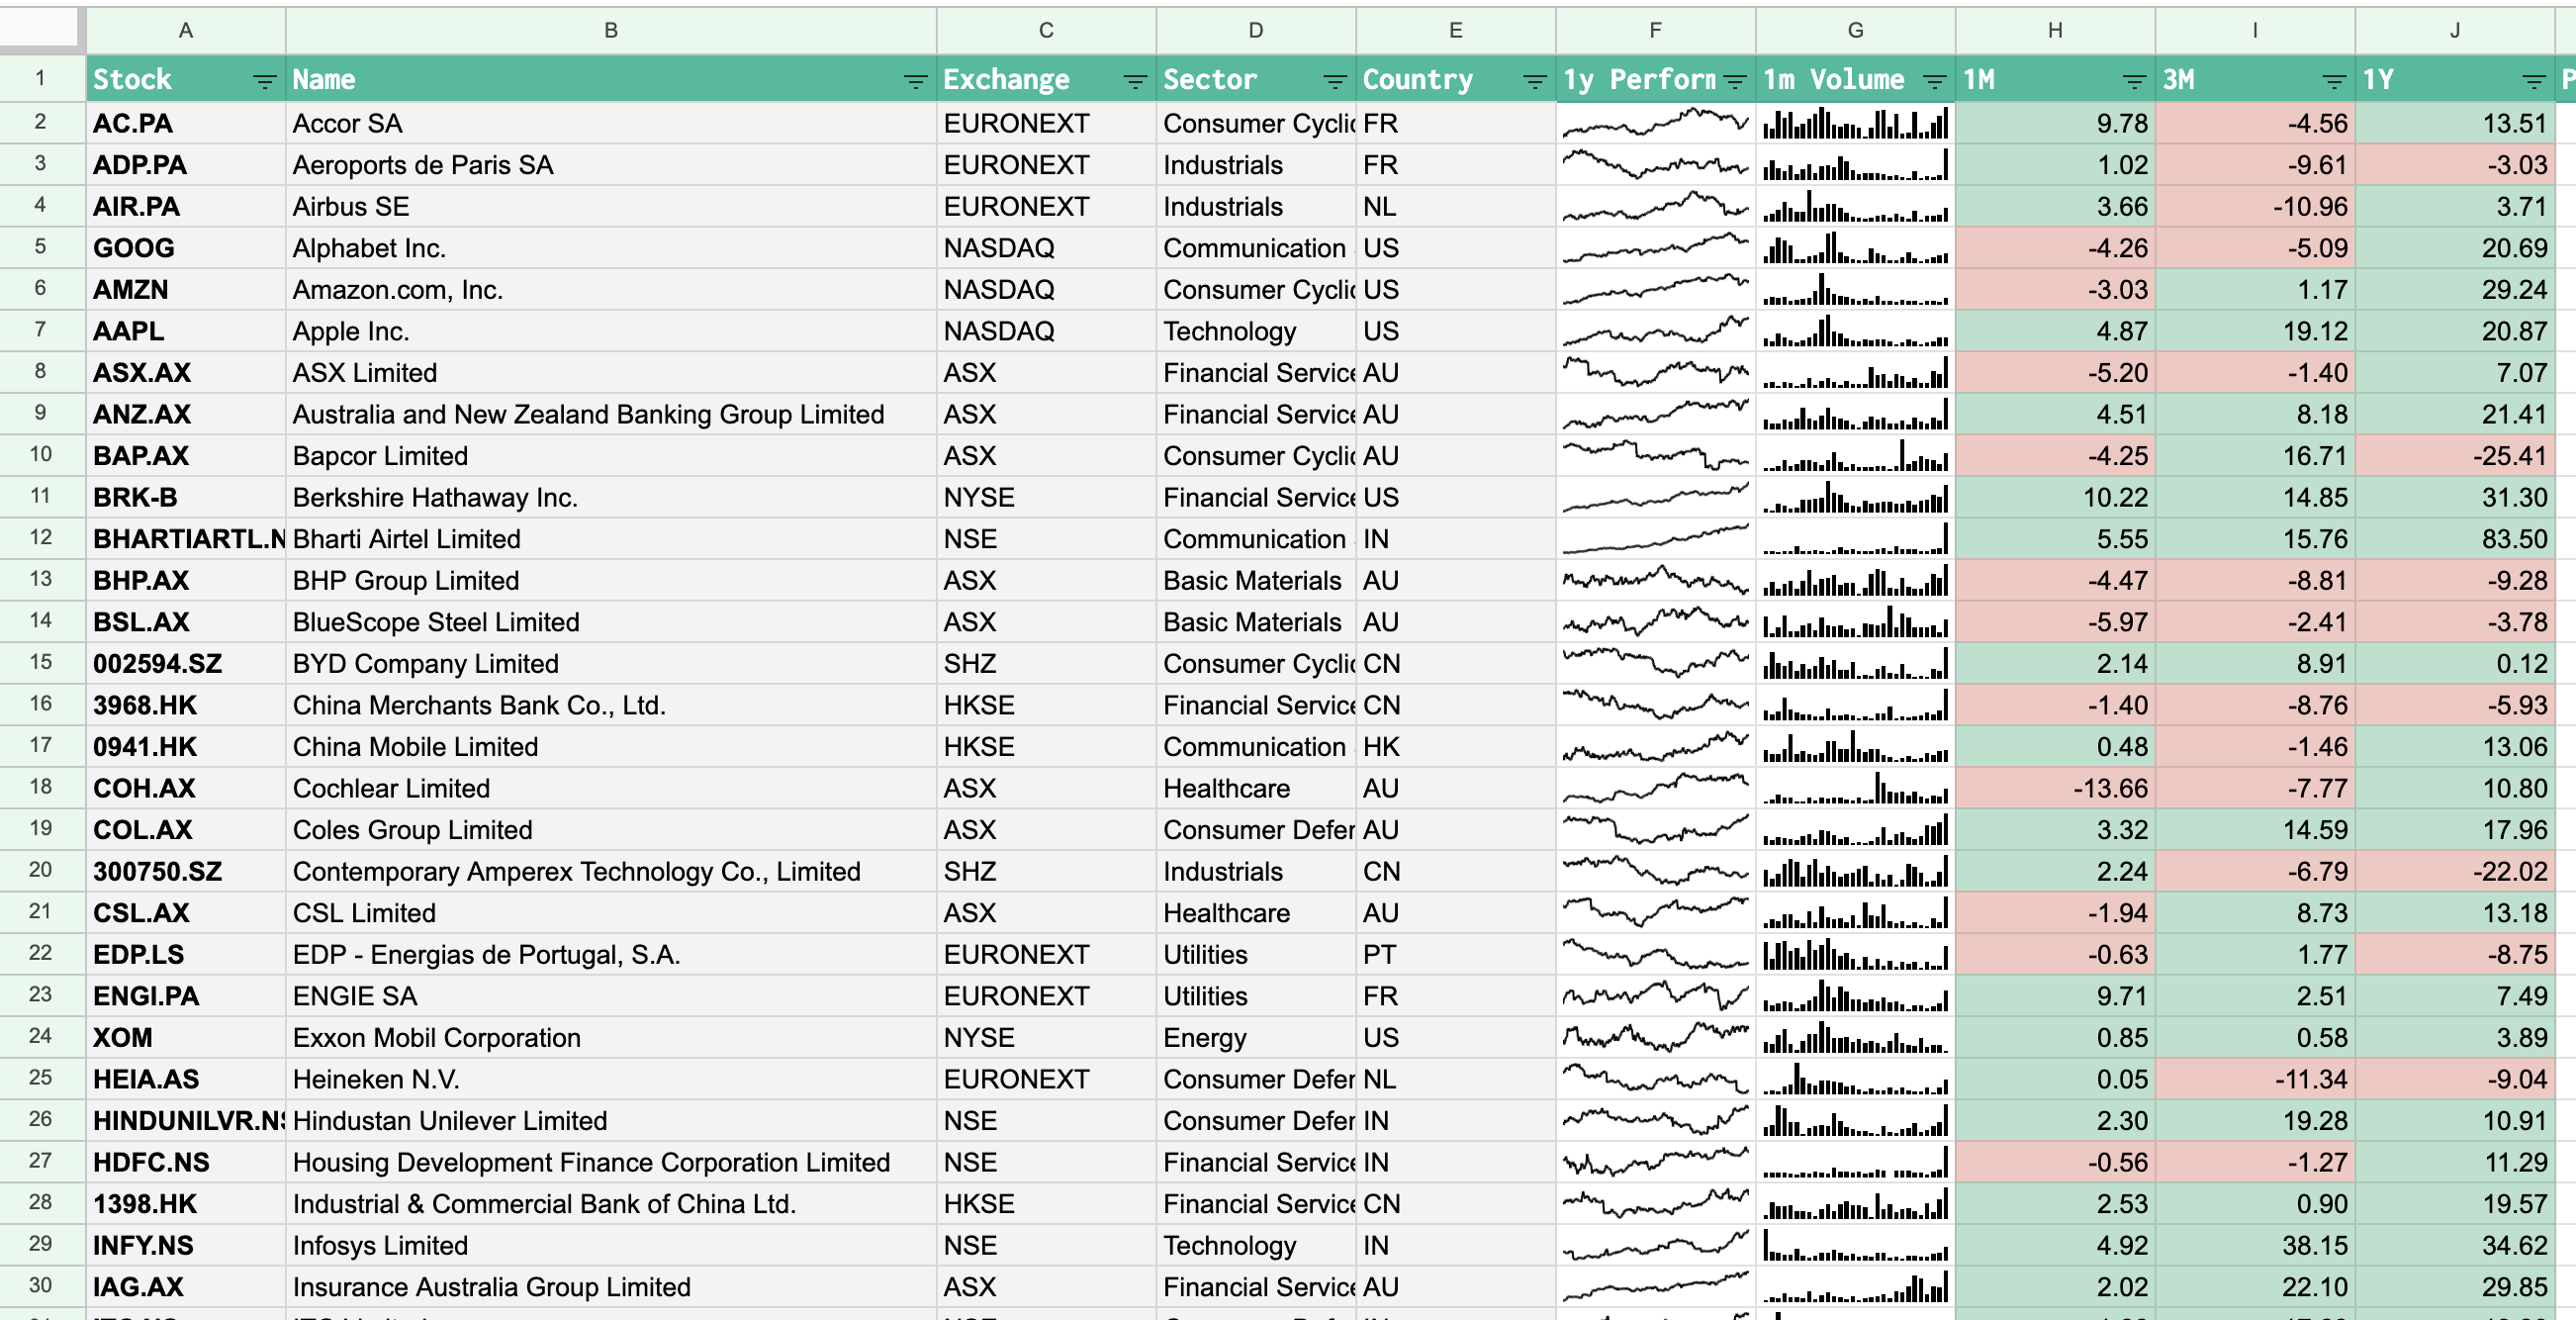Click Bapcor Limited 1Y value -25.41
Screen dimensions: 2576x1320
[2455, 455]
